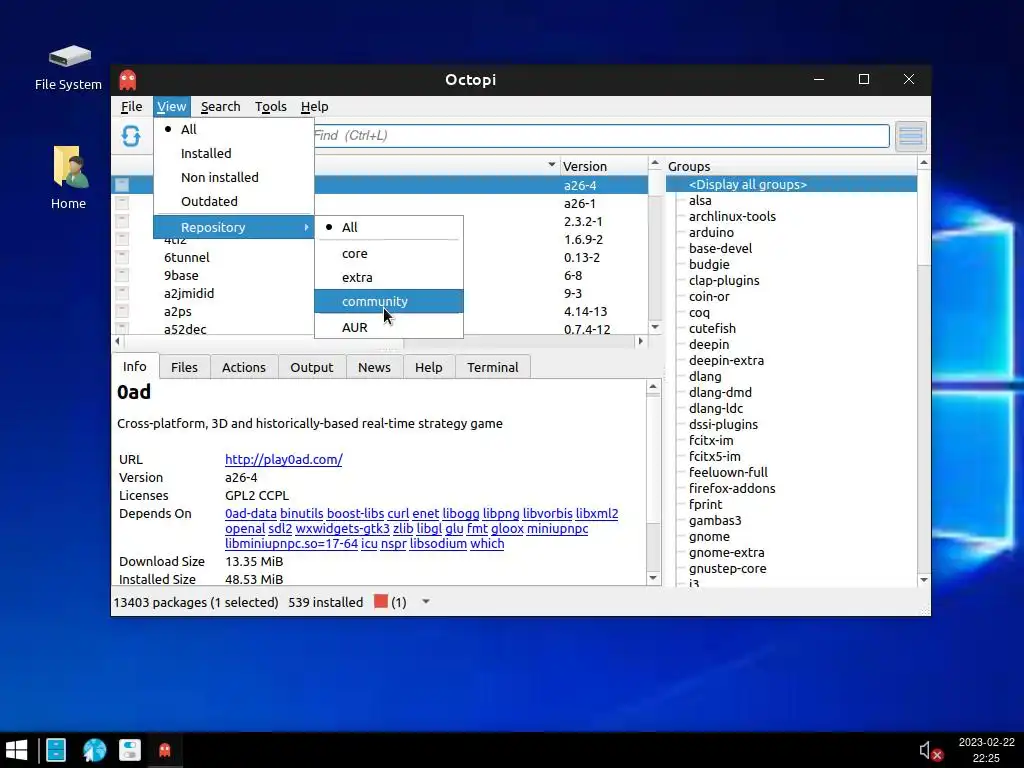Click the Groups list vertical scrollbar
This screenshot has width=1024, height=768.
pyautogui.click(x=923, y=371)
